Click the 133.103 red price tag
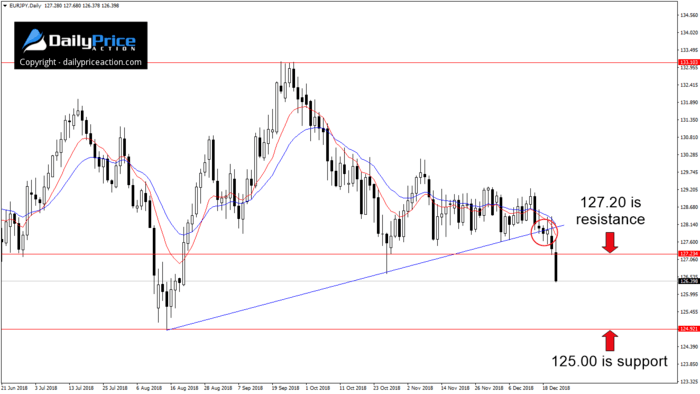Viewport: 700px width, 394px height. [688, 62]
